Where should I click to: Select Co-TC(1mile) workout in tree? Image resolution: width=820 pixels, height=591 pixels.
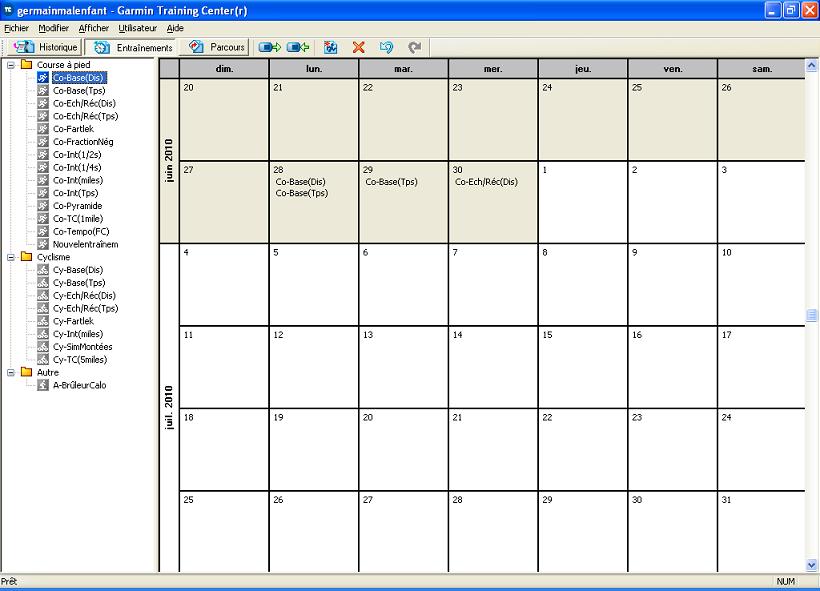pyautogui.click(x=78, y=219)
